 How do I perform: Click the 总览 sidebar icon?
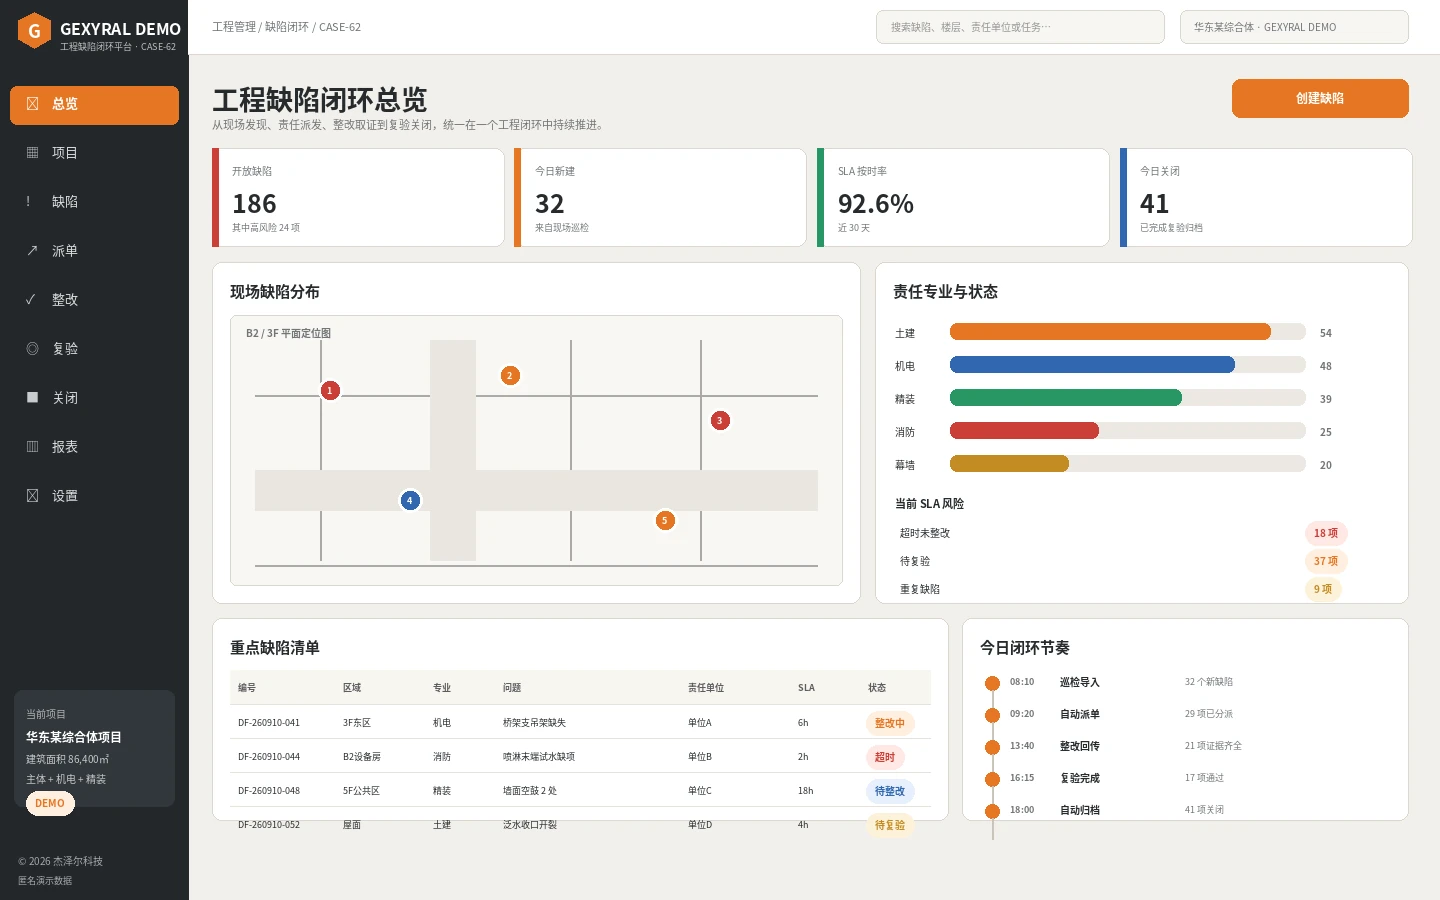pyautogui.click(x=32, y=104)
